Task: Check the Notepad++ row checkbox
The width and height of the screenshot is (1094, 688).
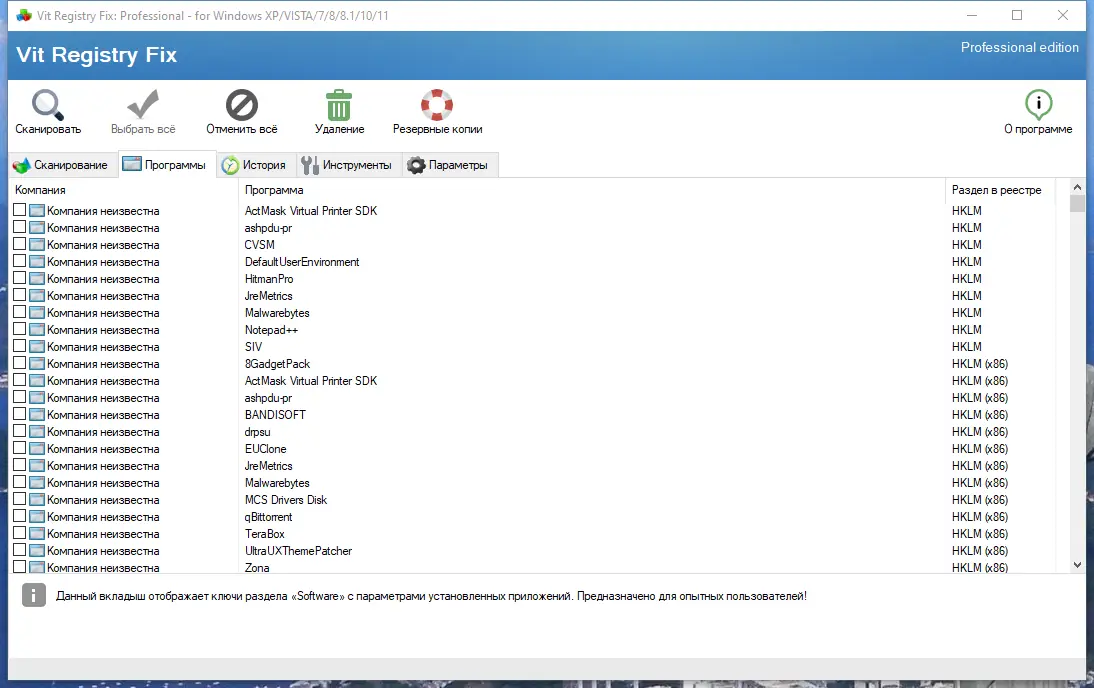Action: [x=20, y=329]
